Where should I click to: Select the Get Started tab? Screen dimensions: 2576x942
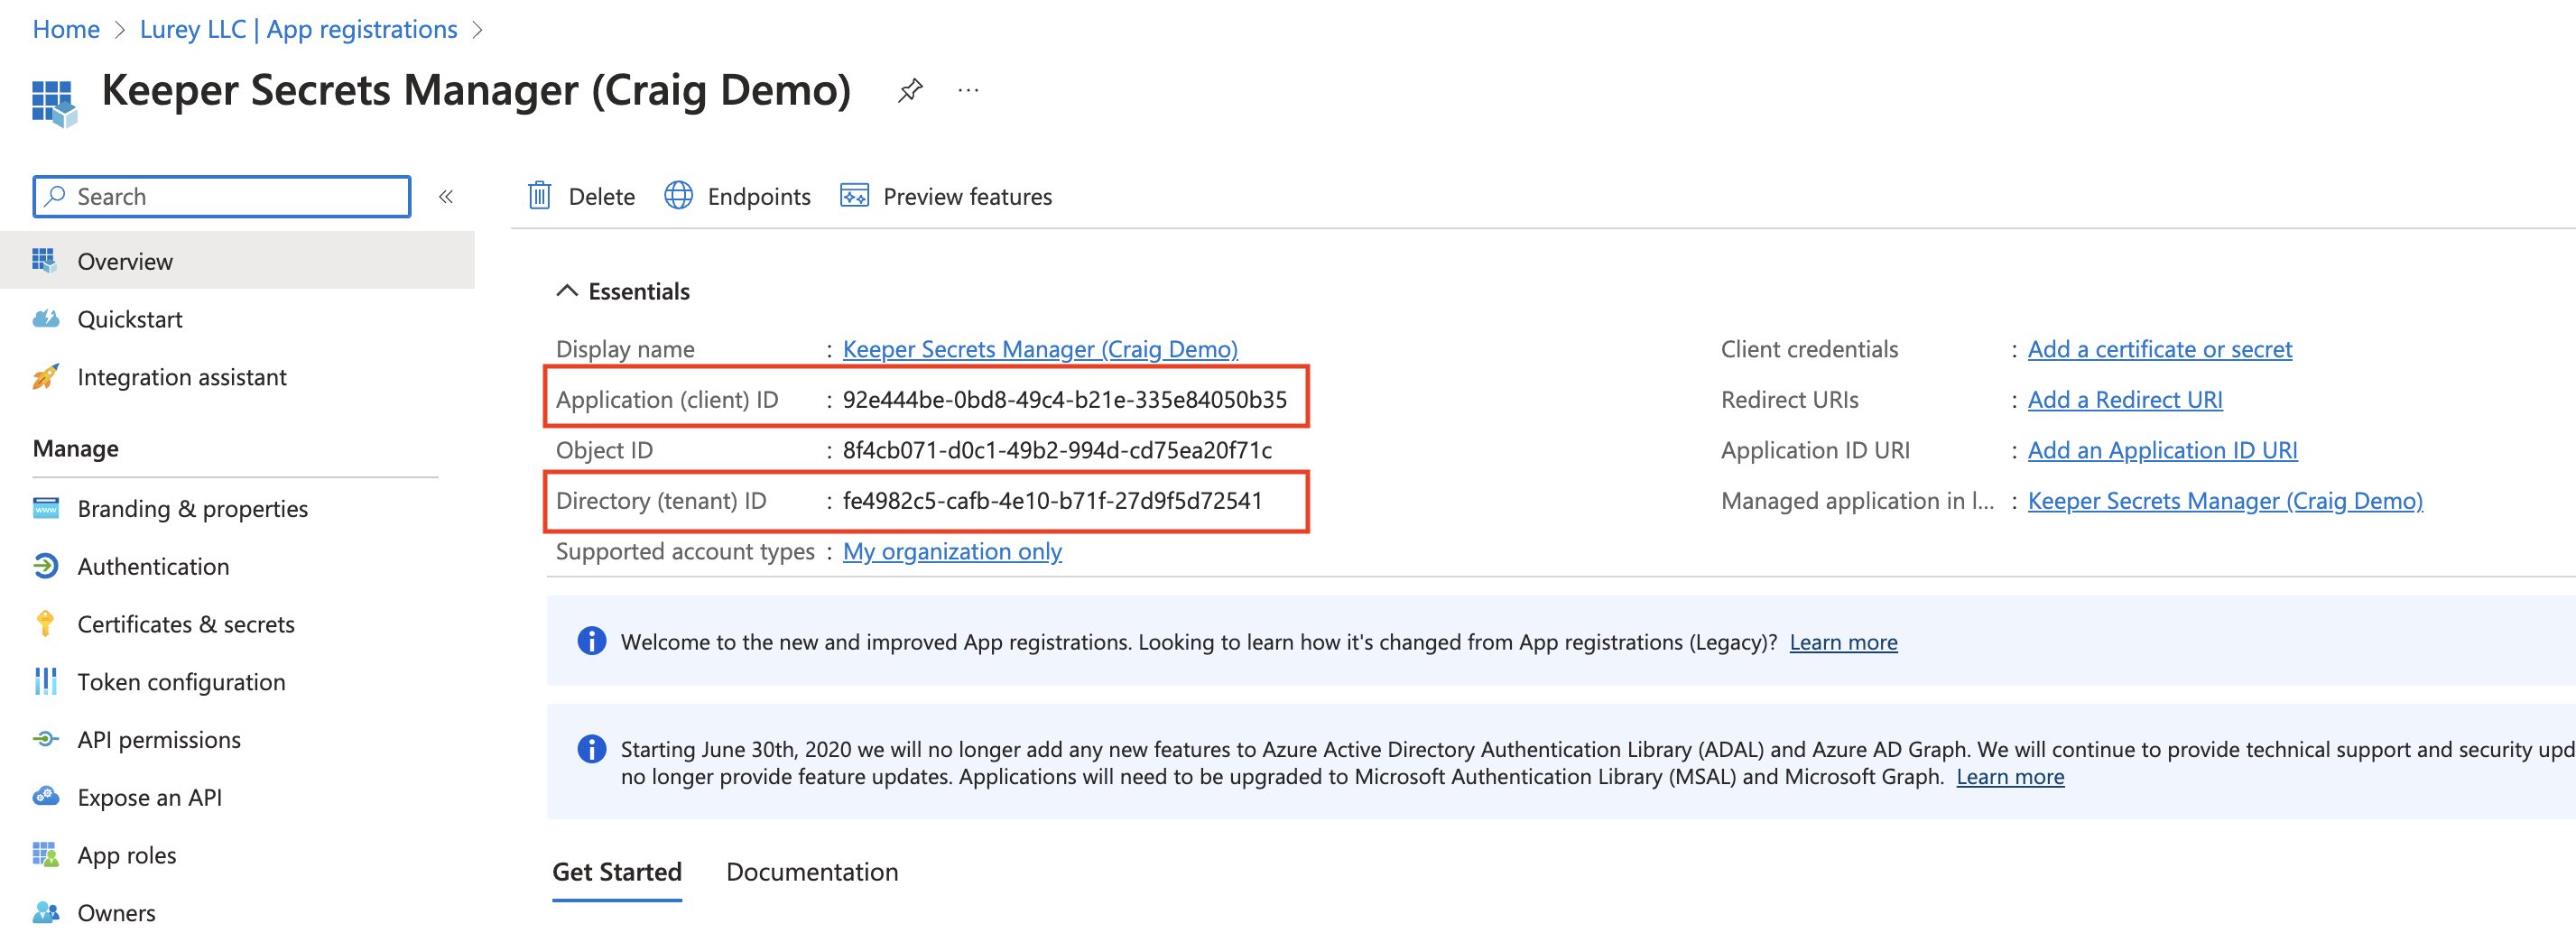(x=616, y=872)
